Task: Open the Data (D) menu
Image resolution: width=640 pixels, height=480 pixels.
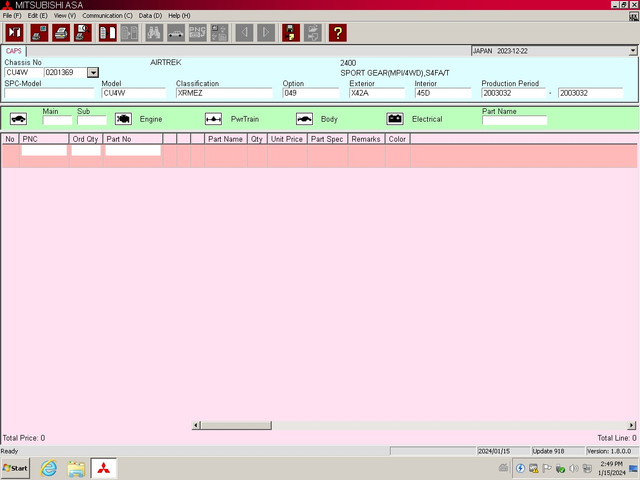Action: pyautogui.click(x=150, y=16)
